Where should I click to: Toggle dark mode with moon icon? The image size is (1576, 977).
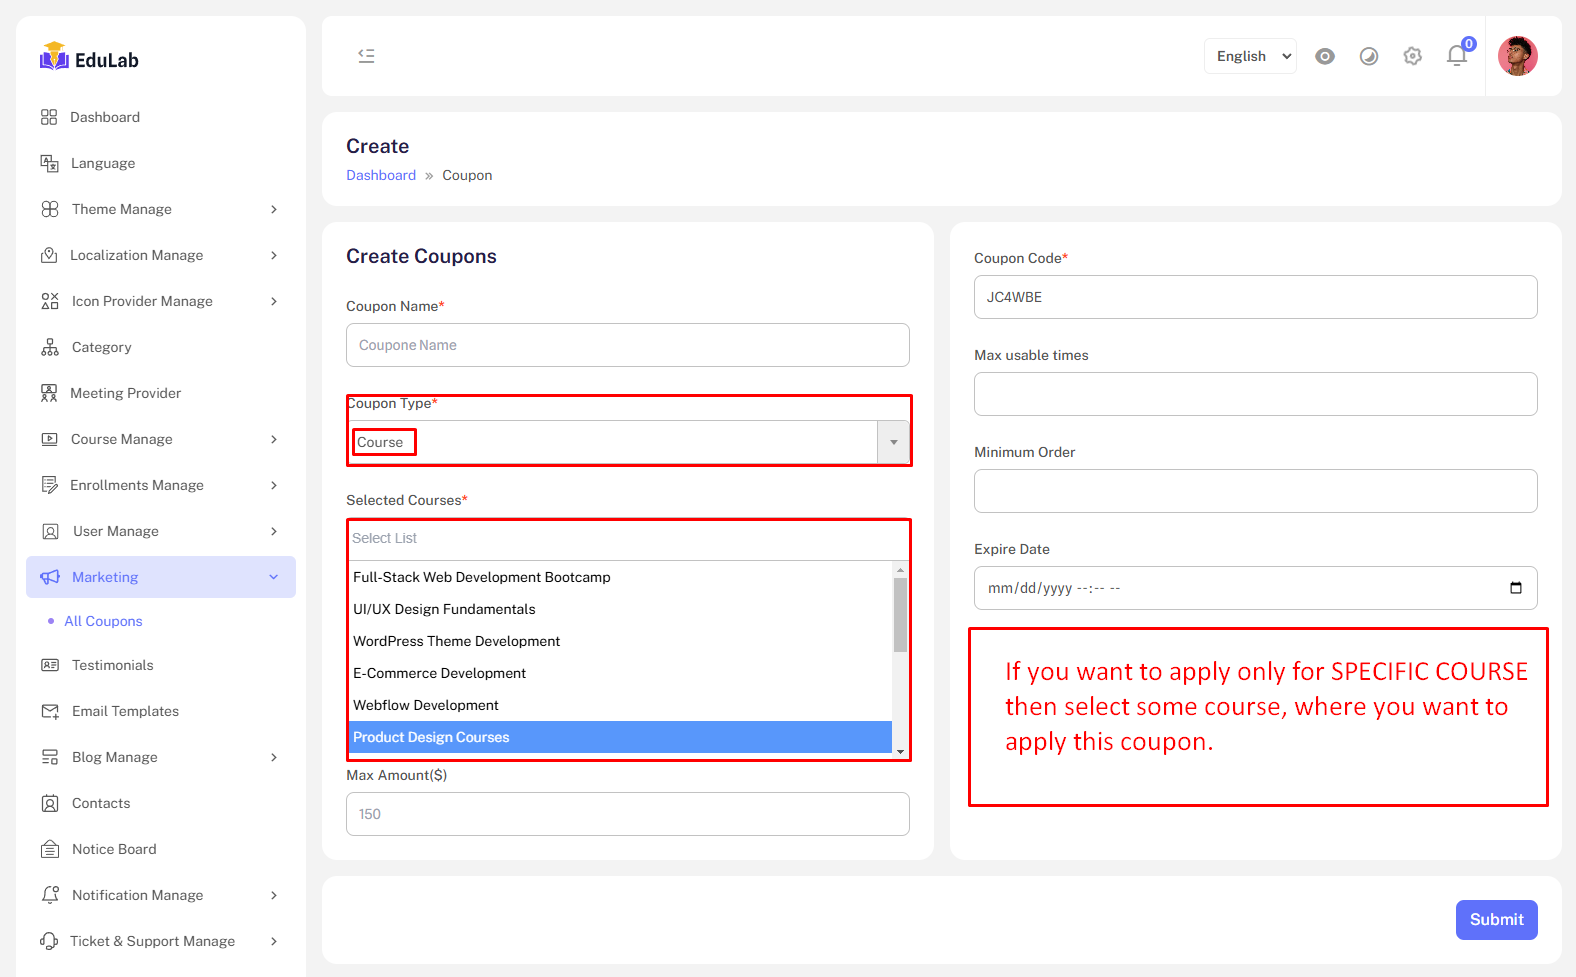(x=1369, y=56)
